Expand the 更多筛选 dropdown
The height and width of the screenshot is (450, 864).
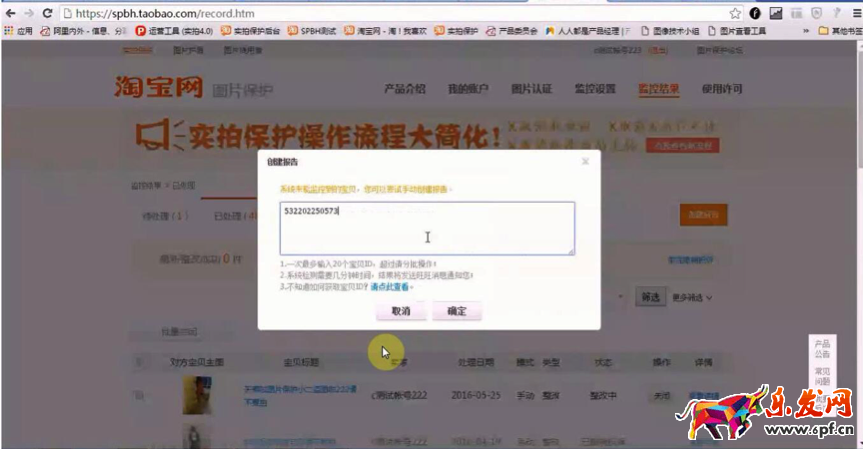coord(692,297)
